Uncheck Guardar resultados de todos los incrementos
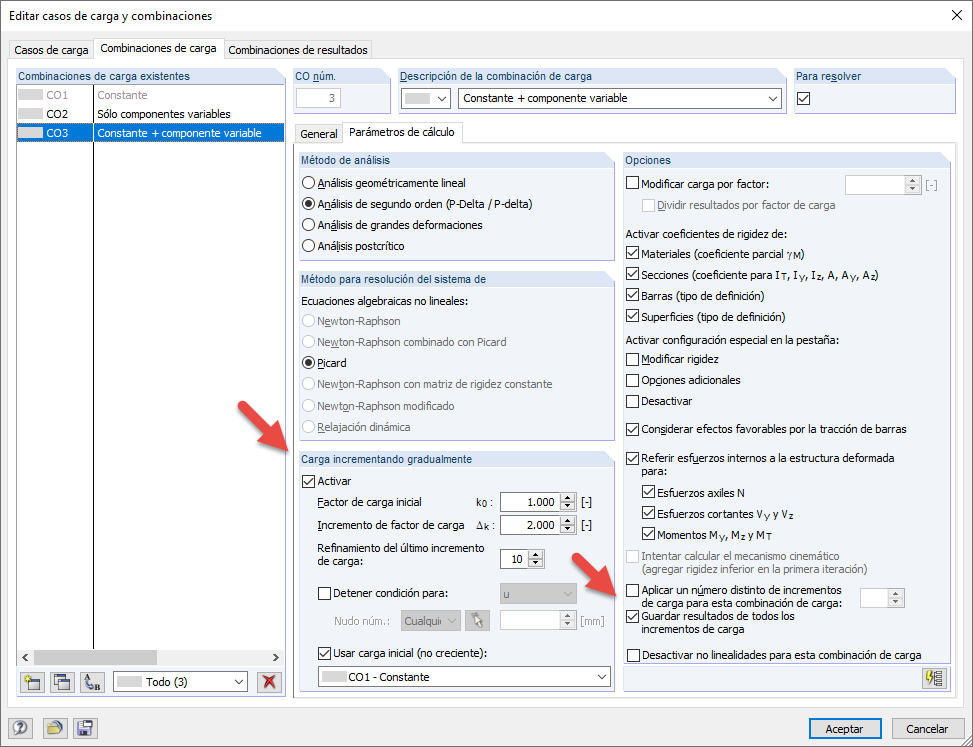Screen dimensions: 973x747 pyautogui.click(x=632, y=616)
